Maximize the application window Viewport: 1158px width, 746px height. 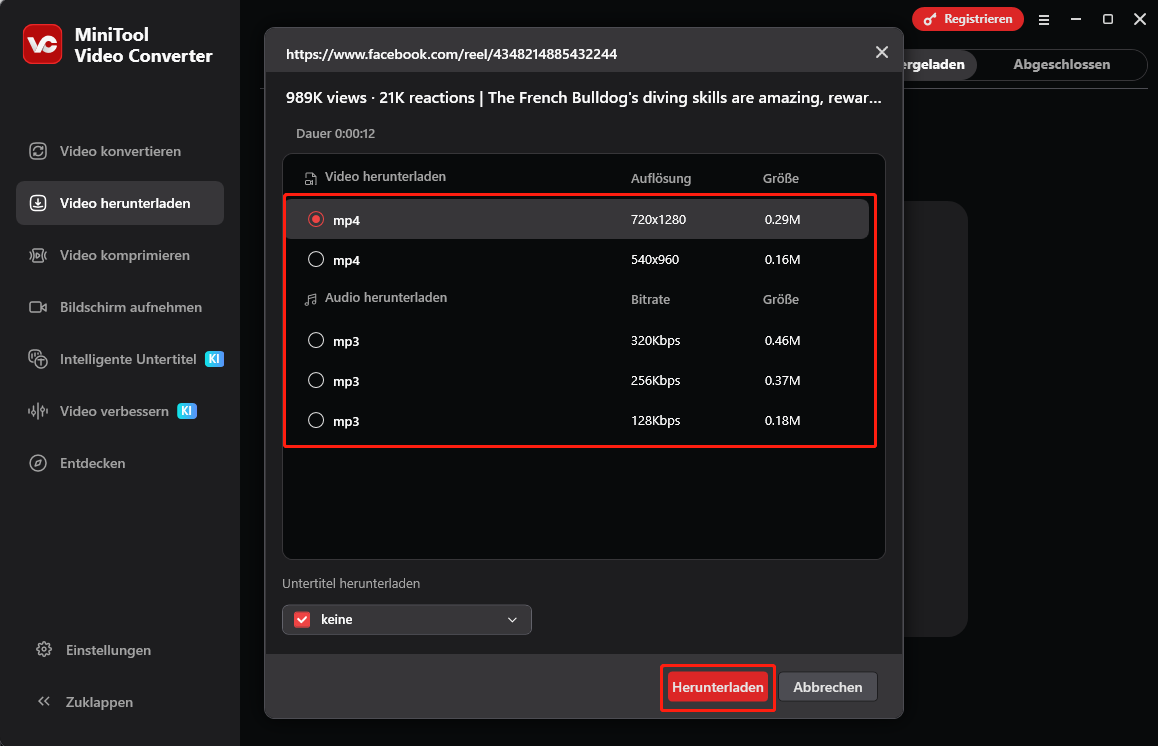1108,19
